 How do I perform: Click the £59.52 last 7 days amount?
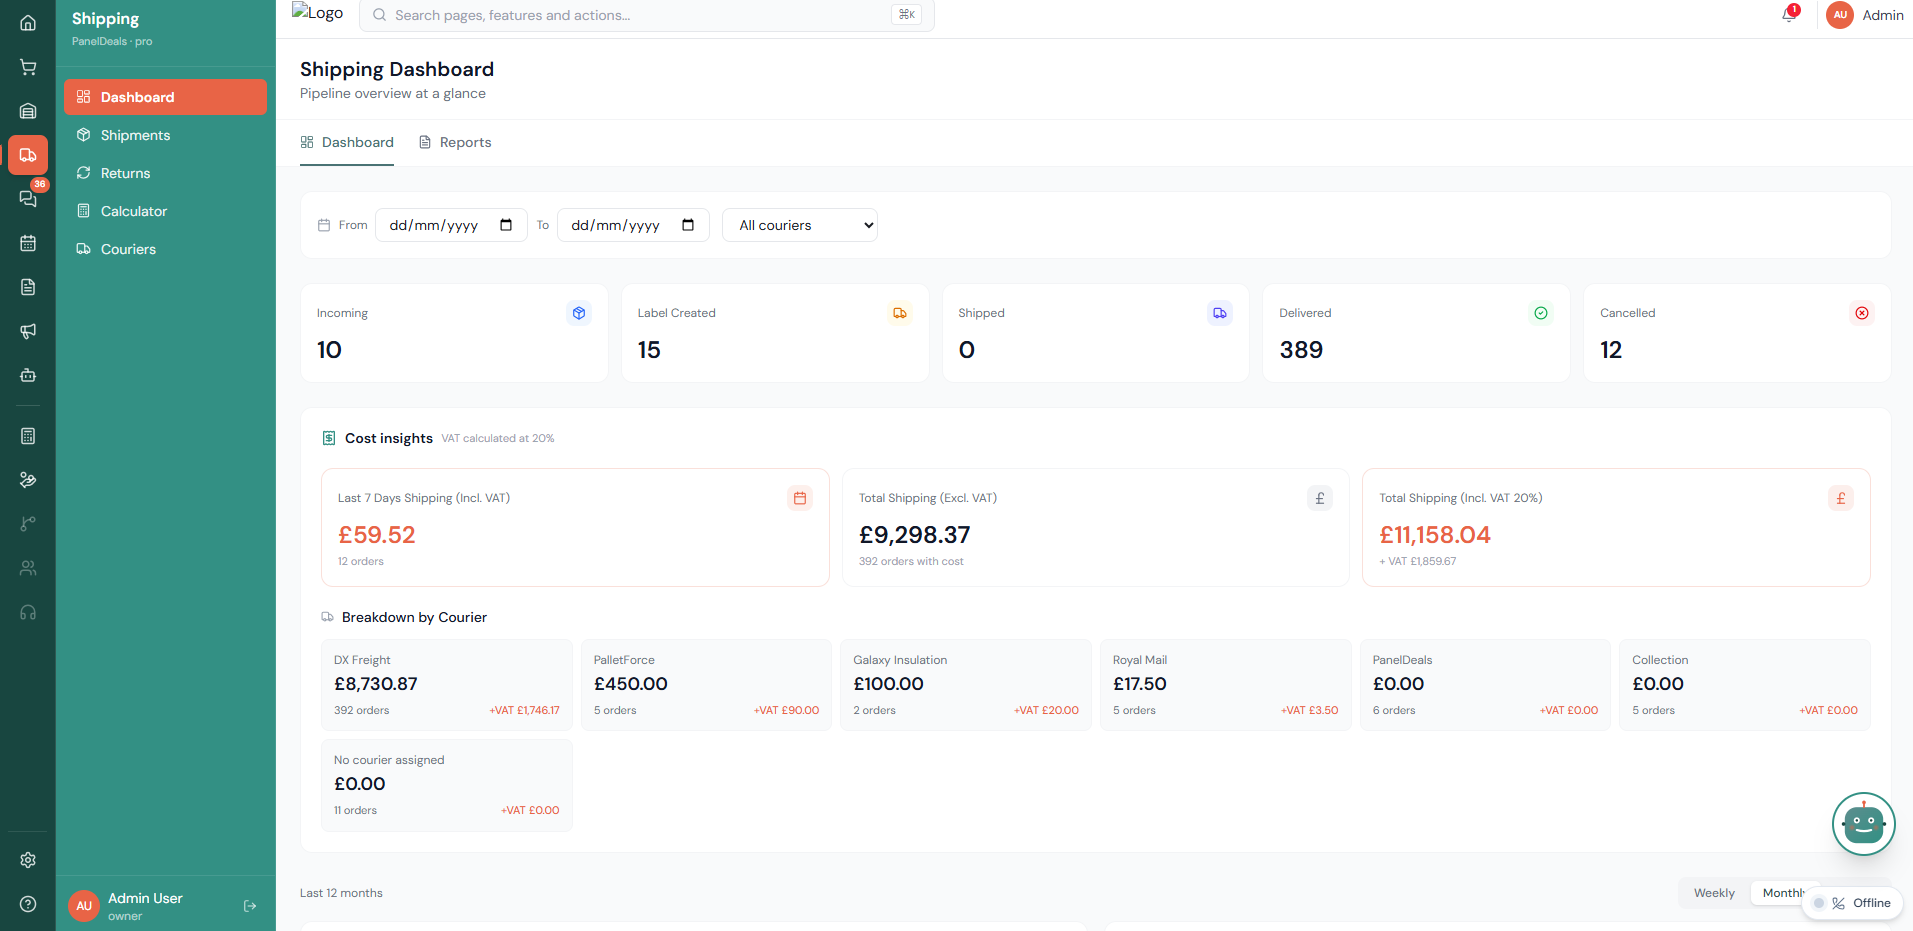376,535
